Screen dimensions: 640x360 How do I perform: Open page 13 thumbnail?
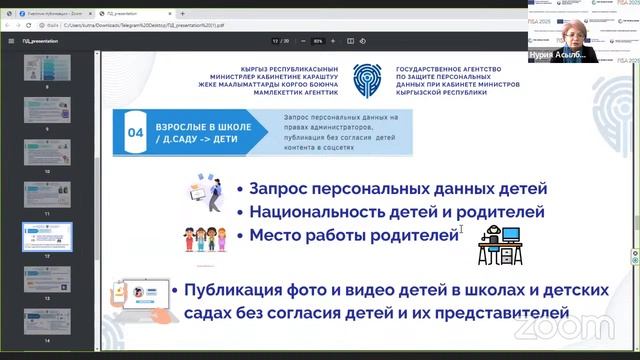(47, 279)
